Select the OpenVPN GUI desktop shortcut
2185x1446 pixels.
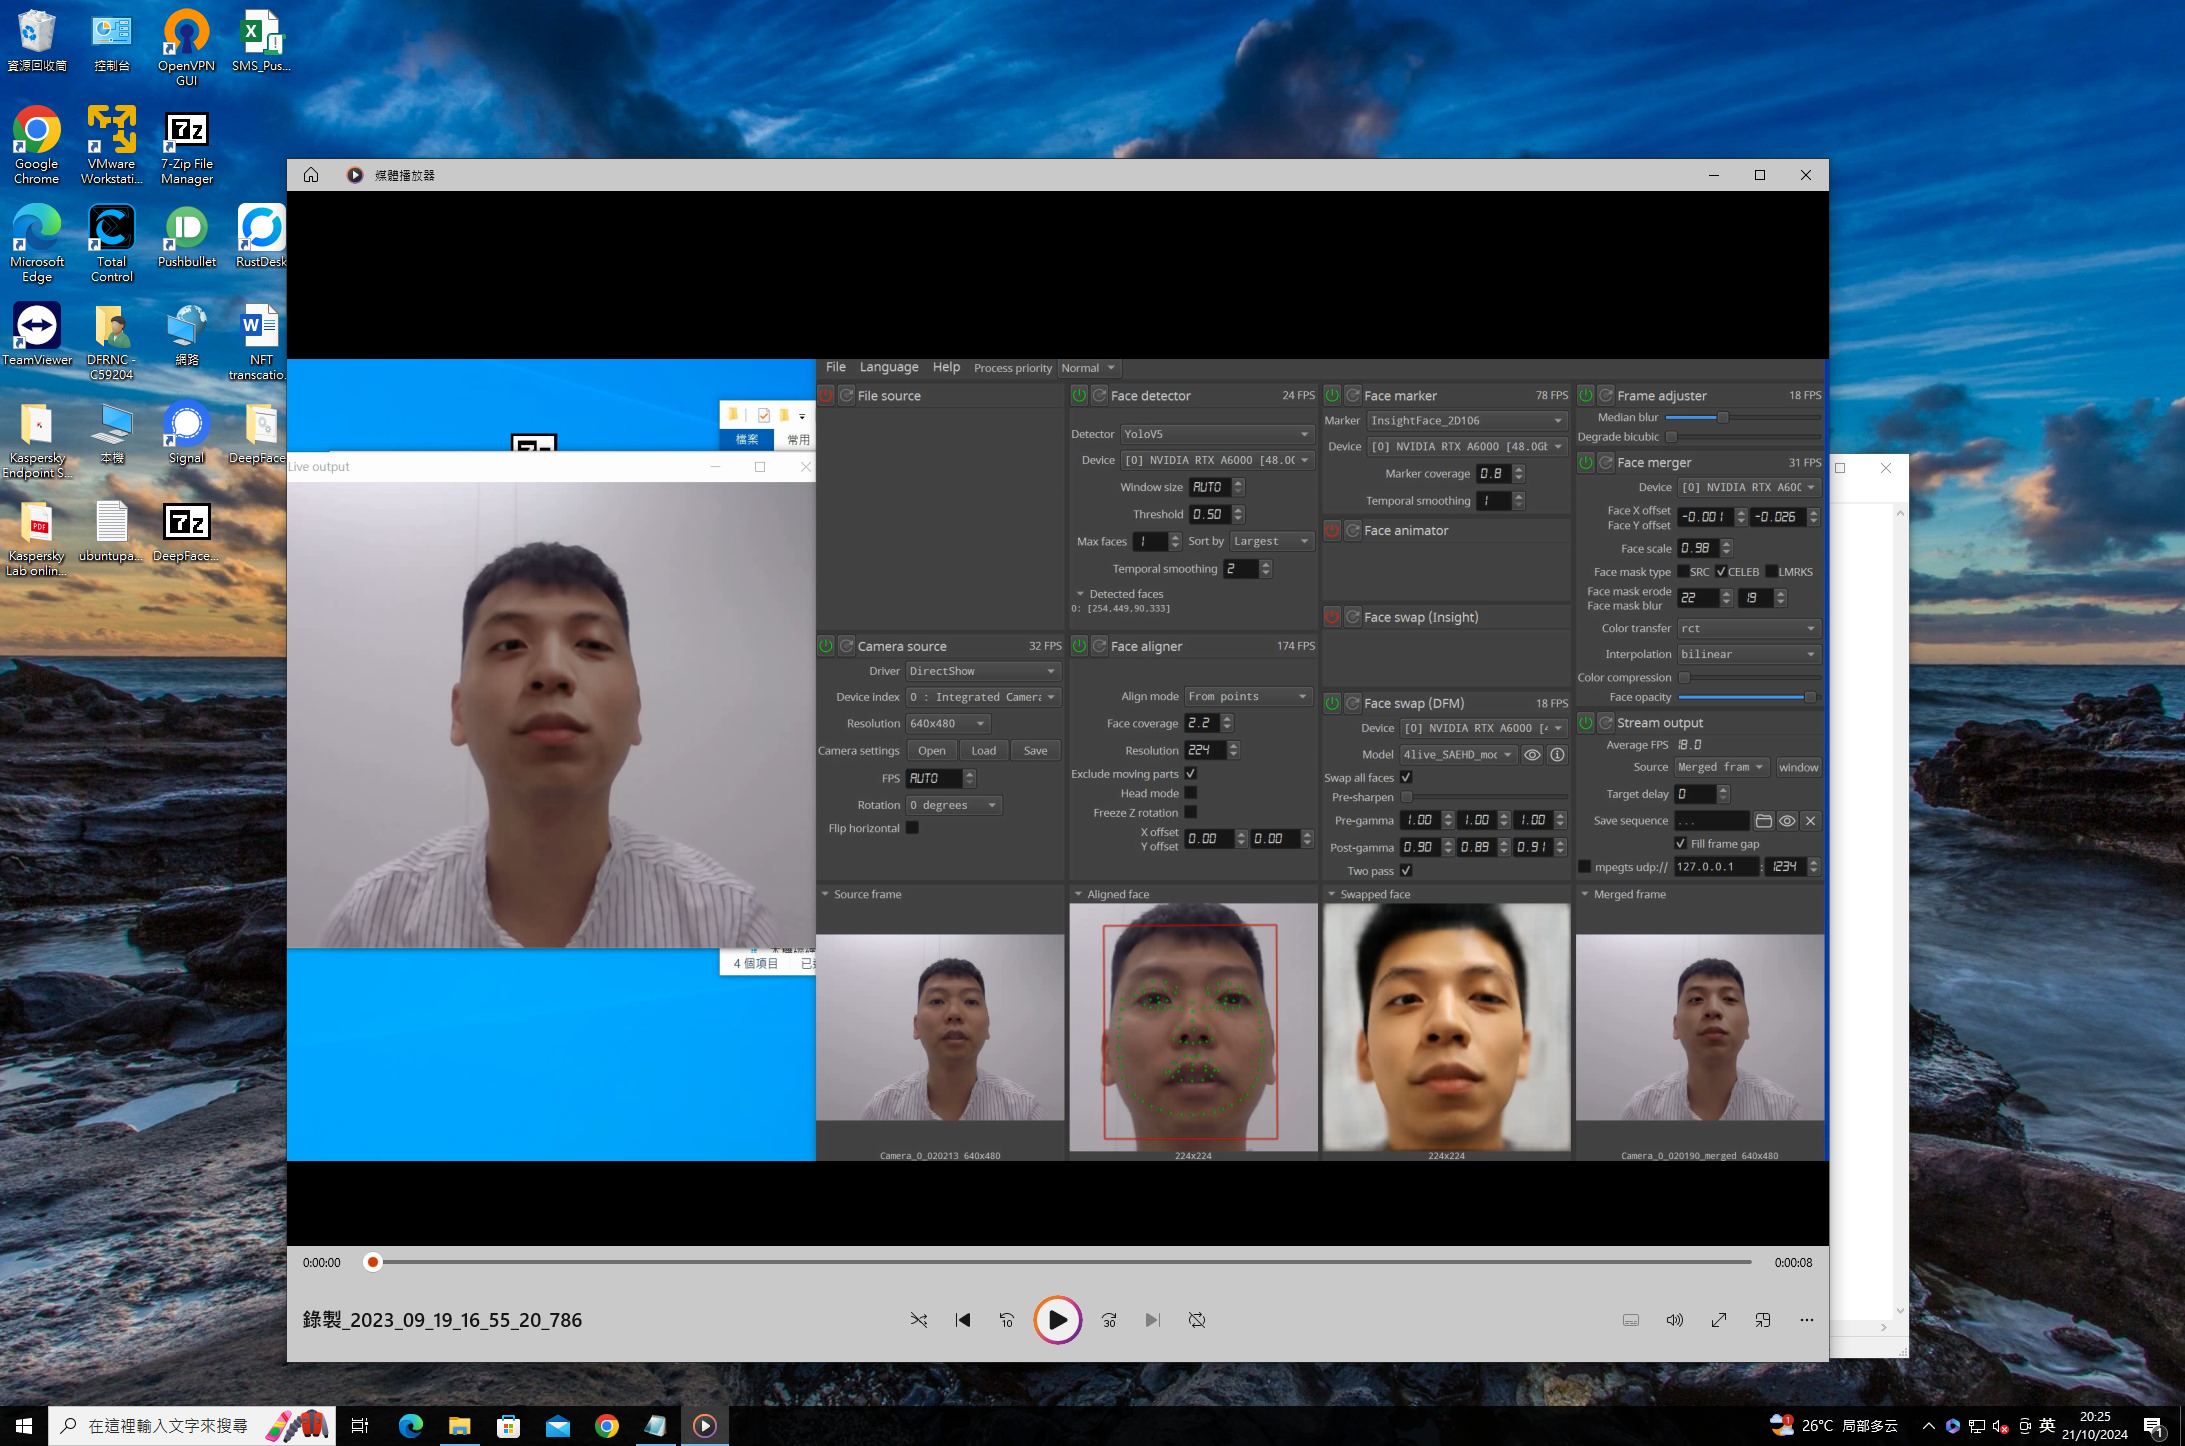point(187,48)
